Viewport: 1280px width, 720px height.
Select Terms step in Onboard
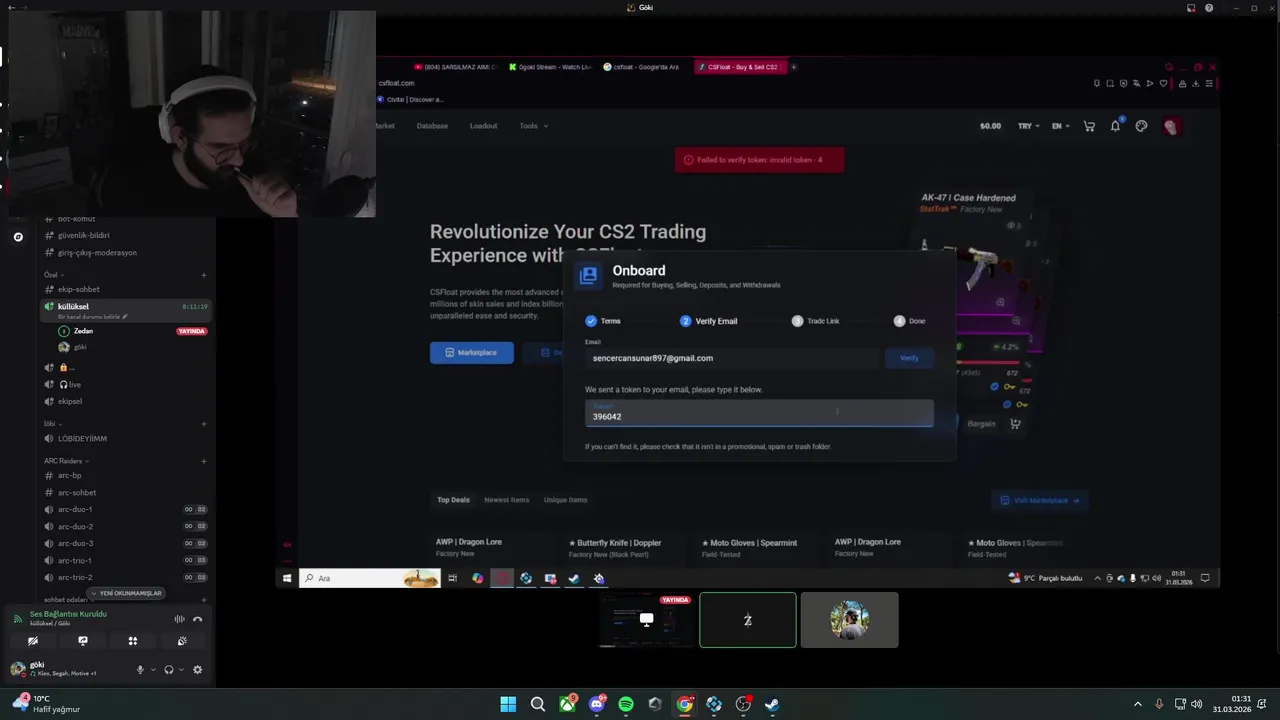[603, 321]
